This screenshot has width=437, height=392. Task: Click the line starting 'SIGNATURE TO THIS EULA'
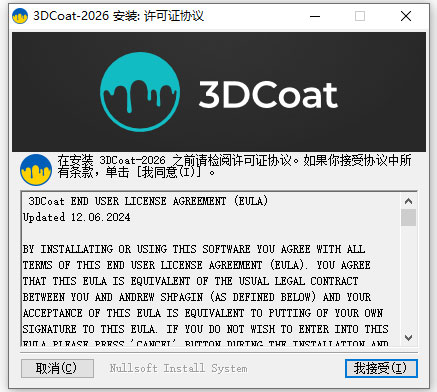(x=205, y=329)
